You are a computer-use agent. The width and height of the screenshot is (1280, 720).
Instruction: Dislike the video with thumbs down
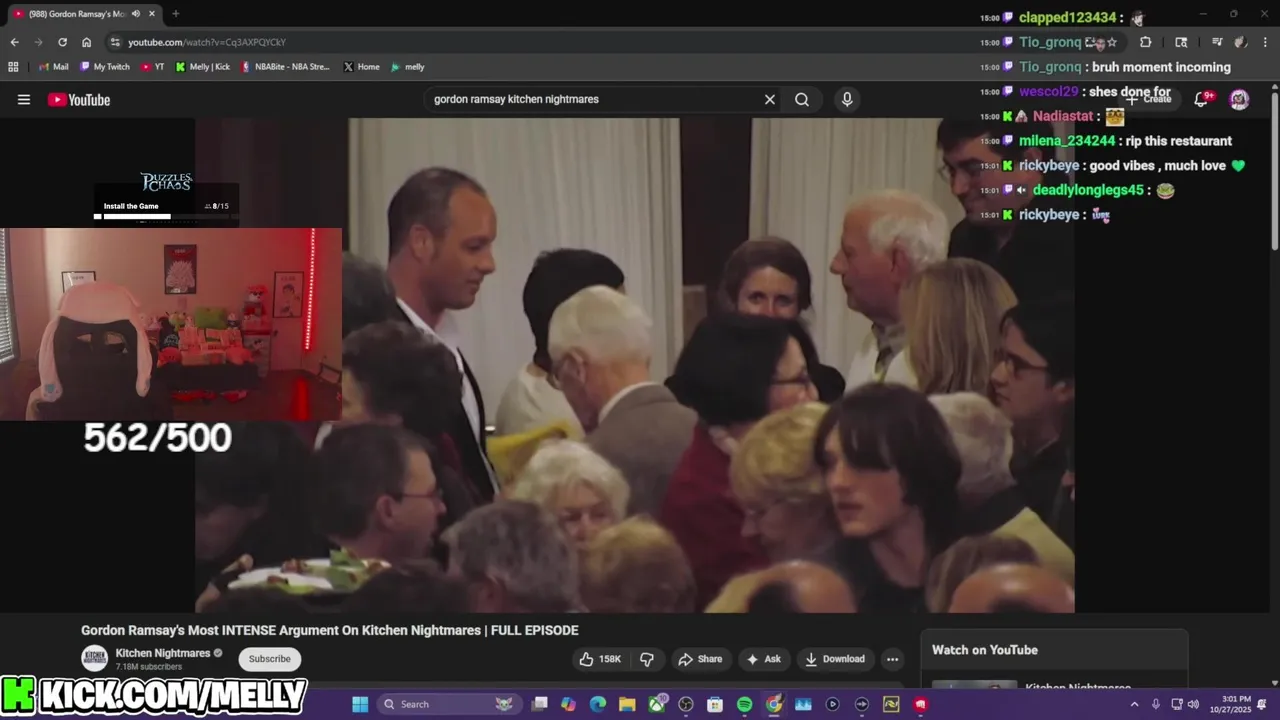point(647,659)
